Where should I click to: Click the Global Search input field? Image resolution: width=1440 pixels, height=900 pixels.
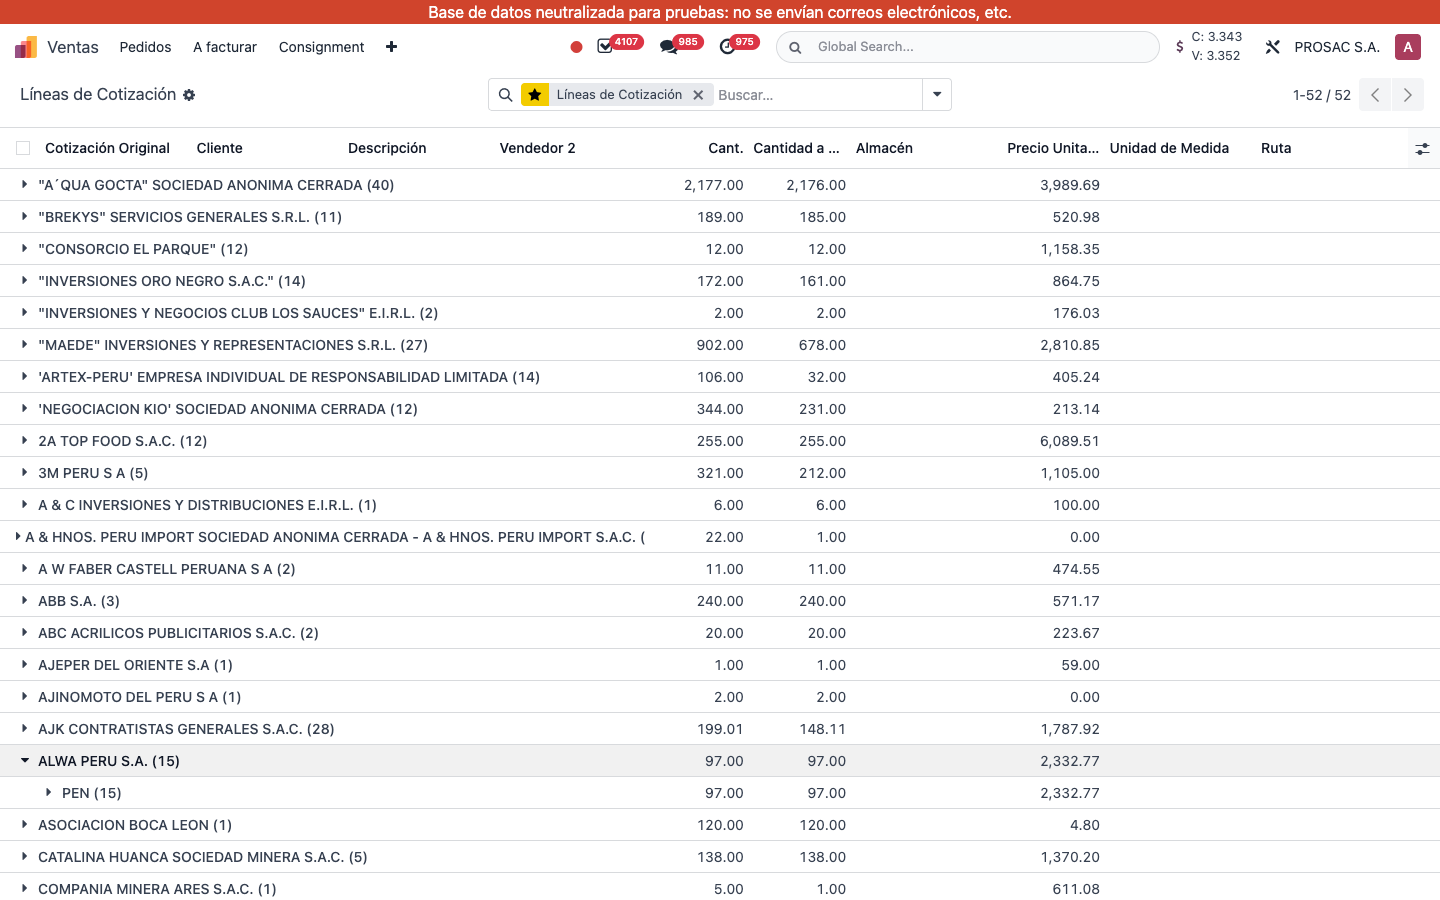[x=980, y=47]
